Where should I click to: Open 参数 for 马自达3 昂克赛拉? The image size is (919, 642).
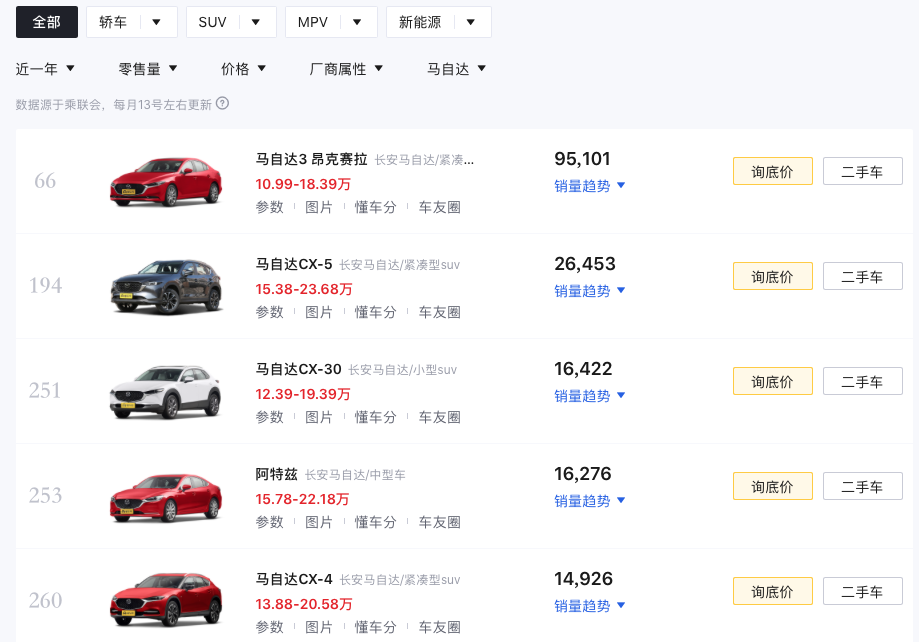(270, 207)
